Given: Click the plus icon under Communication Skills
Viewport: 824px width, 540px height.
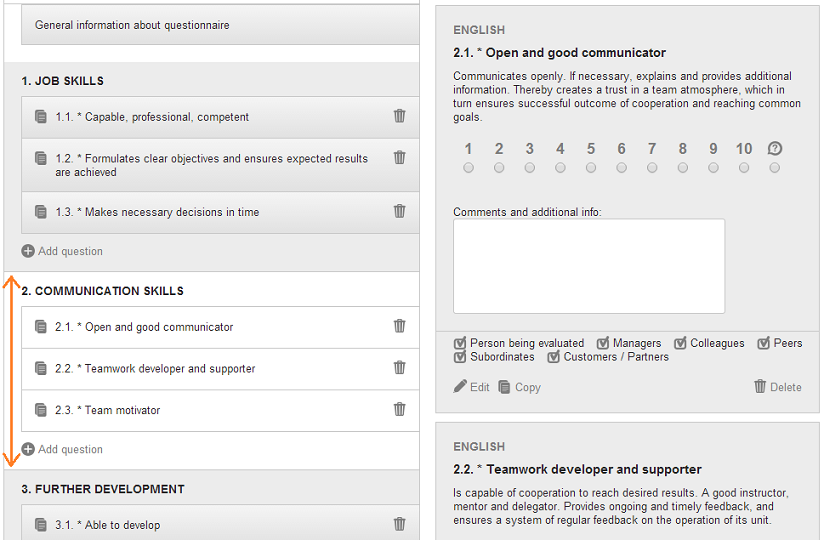Looking at the screenshot, I should pos(28,449).
